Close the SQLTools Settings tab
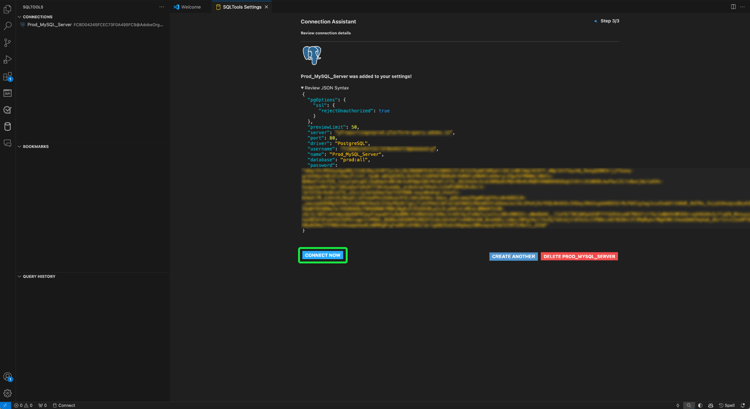This screenshot has height=409, width=750. [x=266, y=7]
